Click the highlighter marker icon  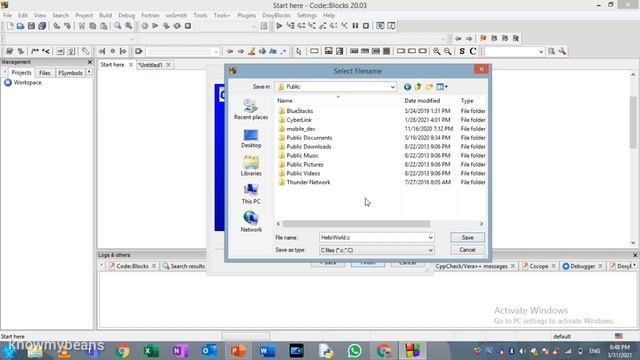(252, 51)
